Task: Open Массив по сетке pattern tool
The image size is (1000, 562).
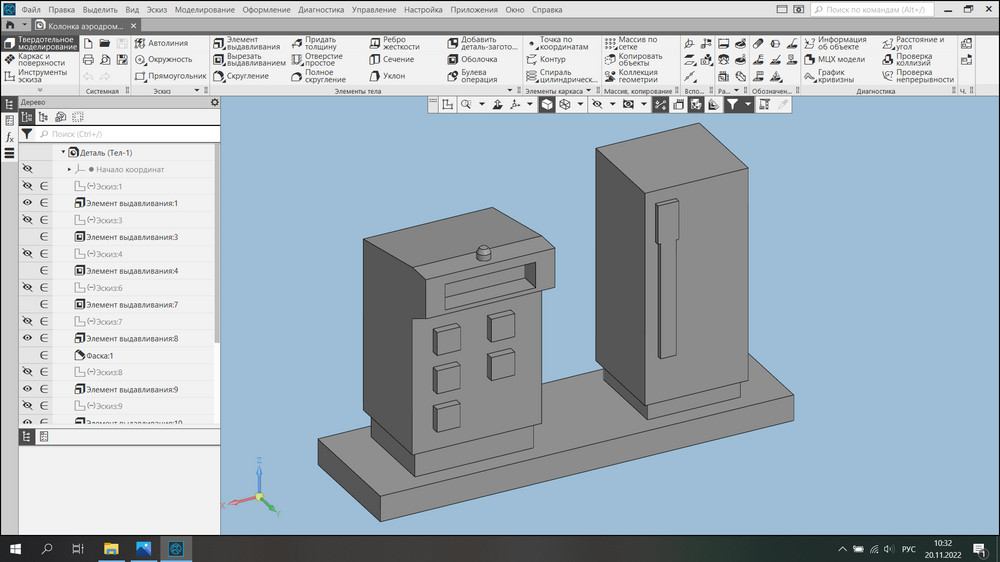Action: (631, 43)
